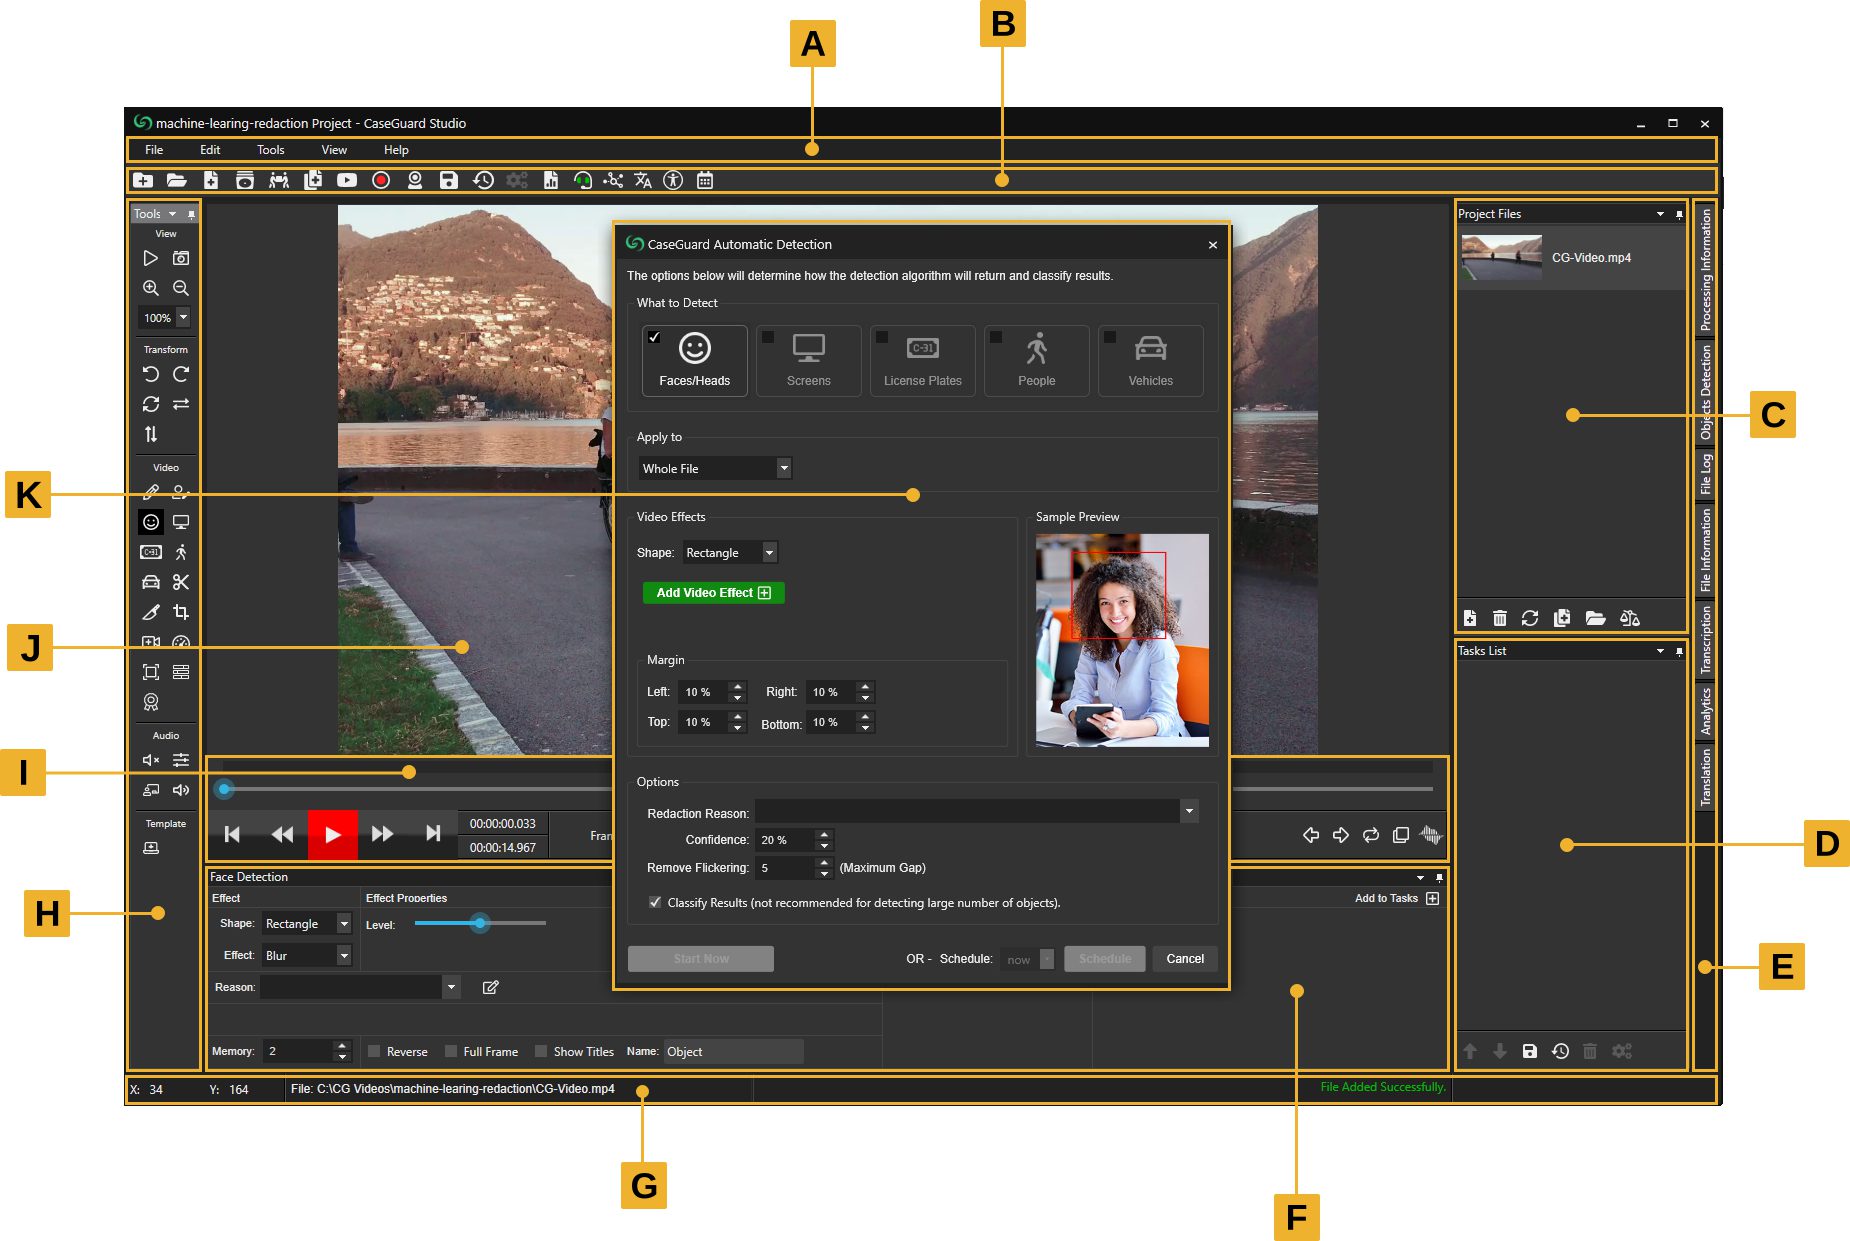Click Add to Tasks
This screenshot has width=1850, height=1241.
tap(1396, 898)
